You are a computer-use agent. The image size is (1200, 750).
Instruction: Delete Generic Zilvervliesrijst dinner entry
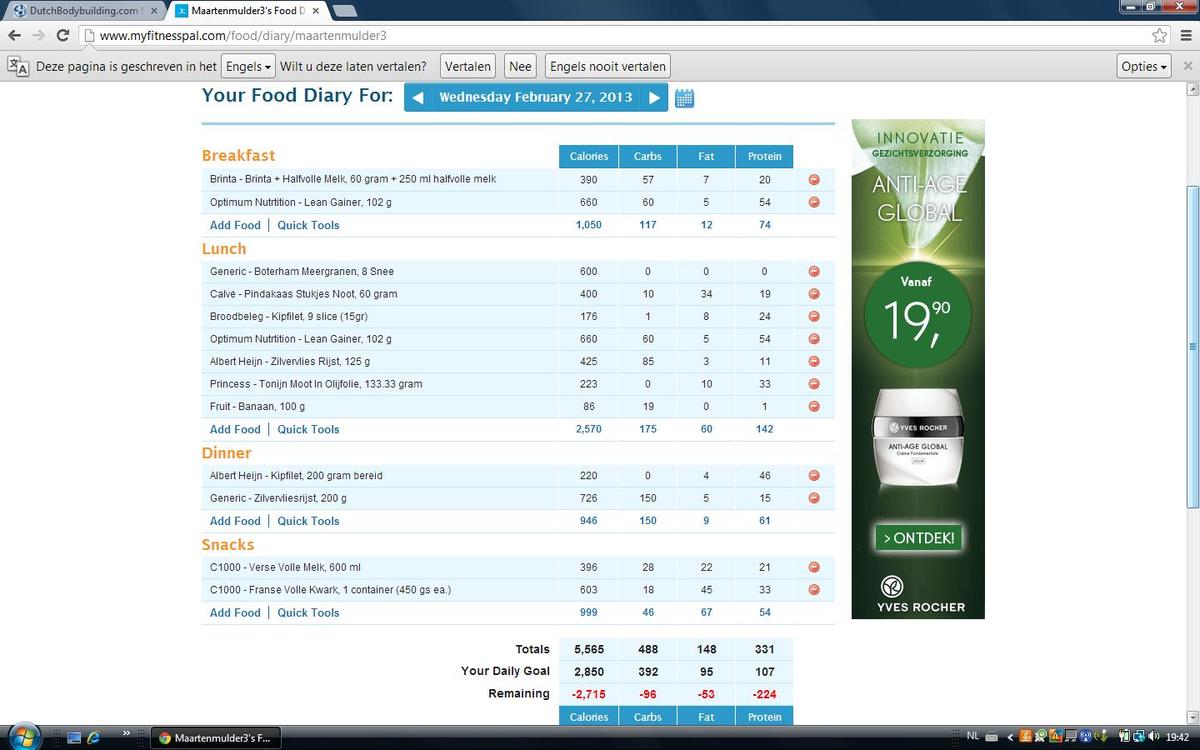click(x=813, y=498)
